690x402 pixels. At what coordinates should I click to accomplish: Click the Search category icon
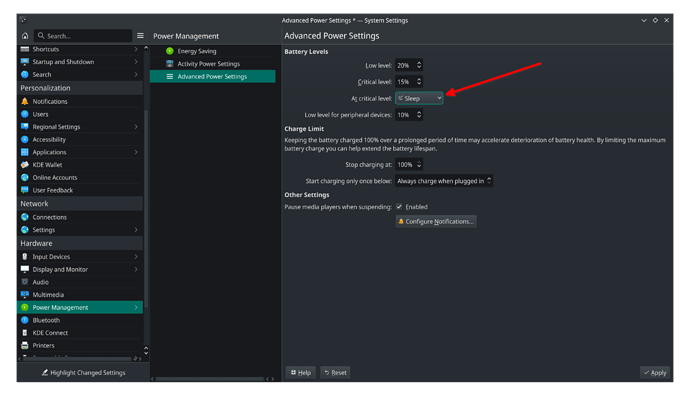tap(25, 75)
